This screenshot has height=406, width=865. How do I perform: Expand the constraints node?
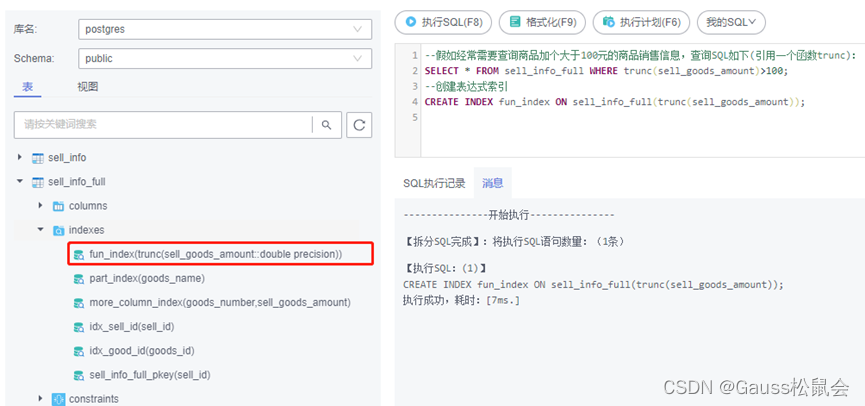click(40, 398)
